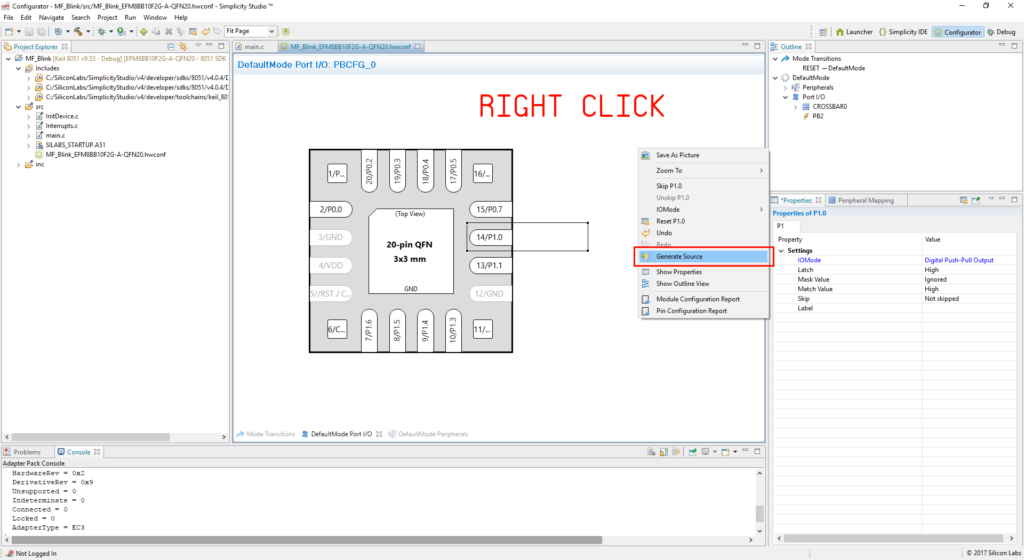Click the Link with Editor icon
This screenshot has width=1024, height=560.
183,47
